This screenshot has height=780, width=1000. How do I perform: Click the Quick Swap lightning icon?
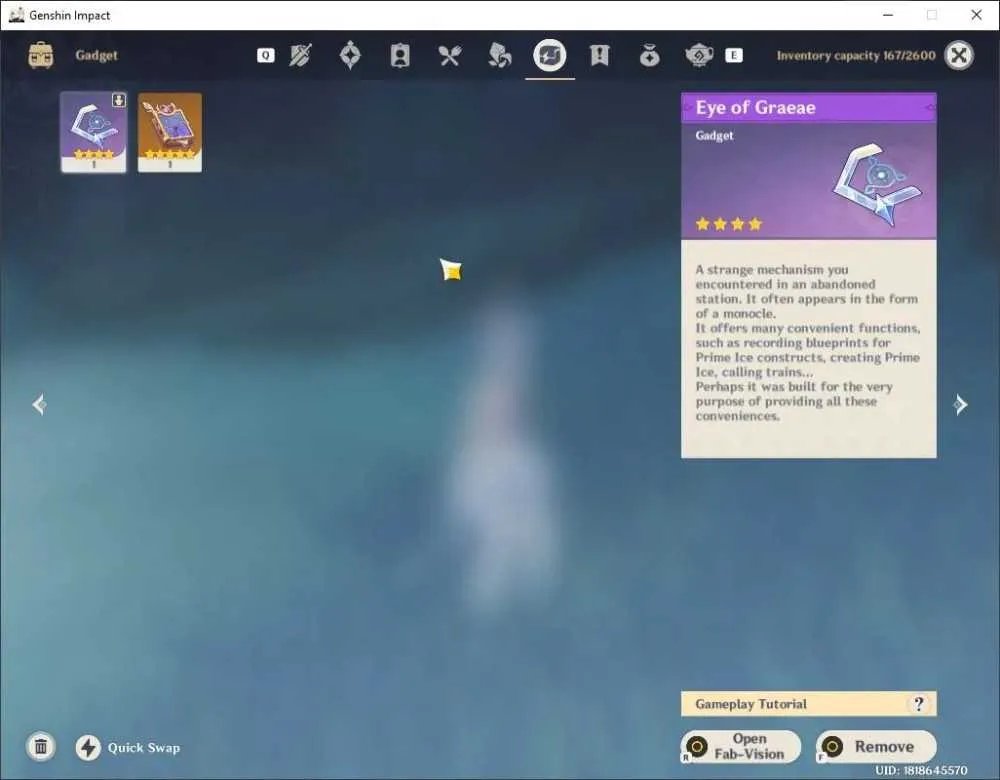(88, 747)
